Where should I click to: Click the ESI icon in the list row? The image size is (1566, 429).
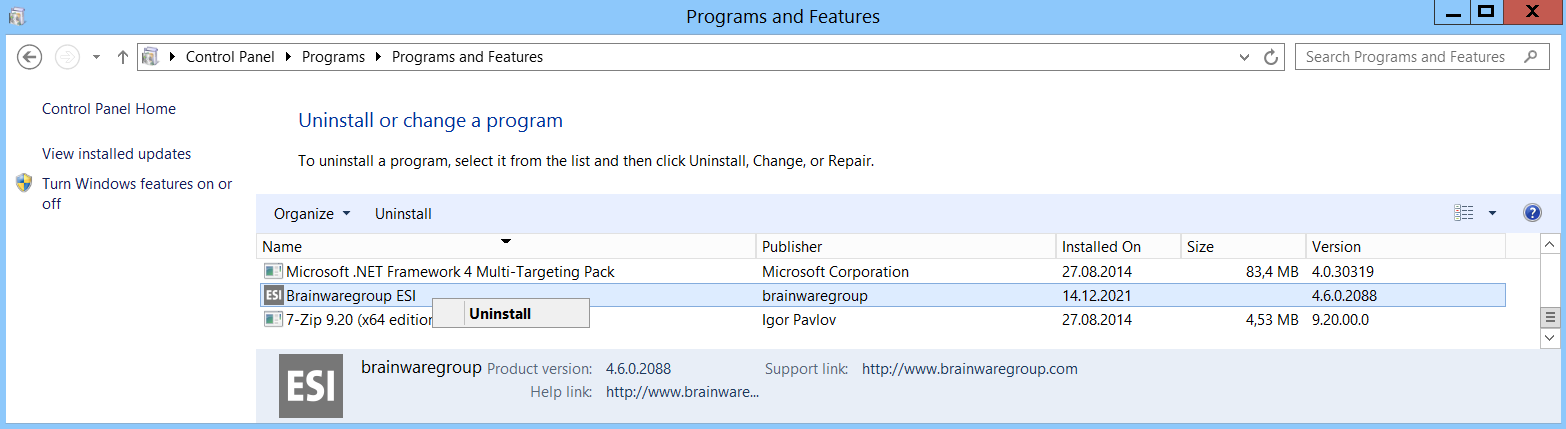pos(273,295)
